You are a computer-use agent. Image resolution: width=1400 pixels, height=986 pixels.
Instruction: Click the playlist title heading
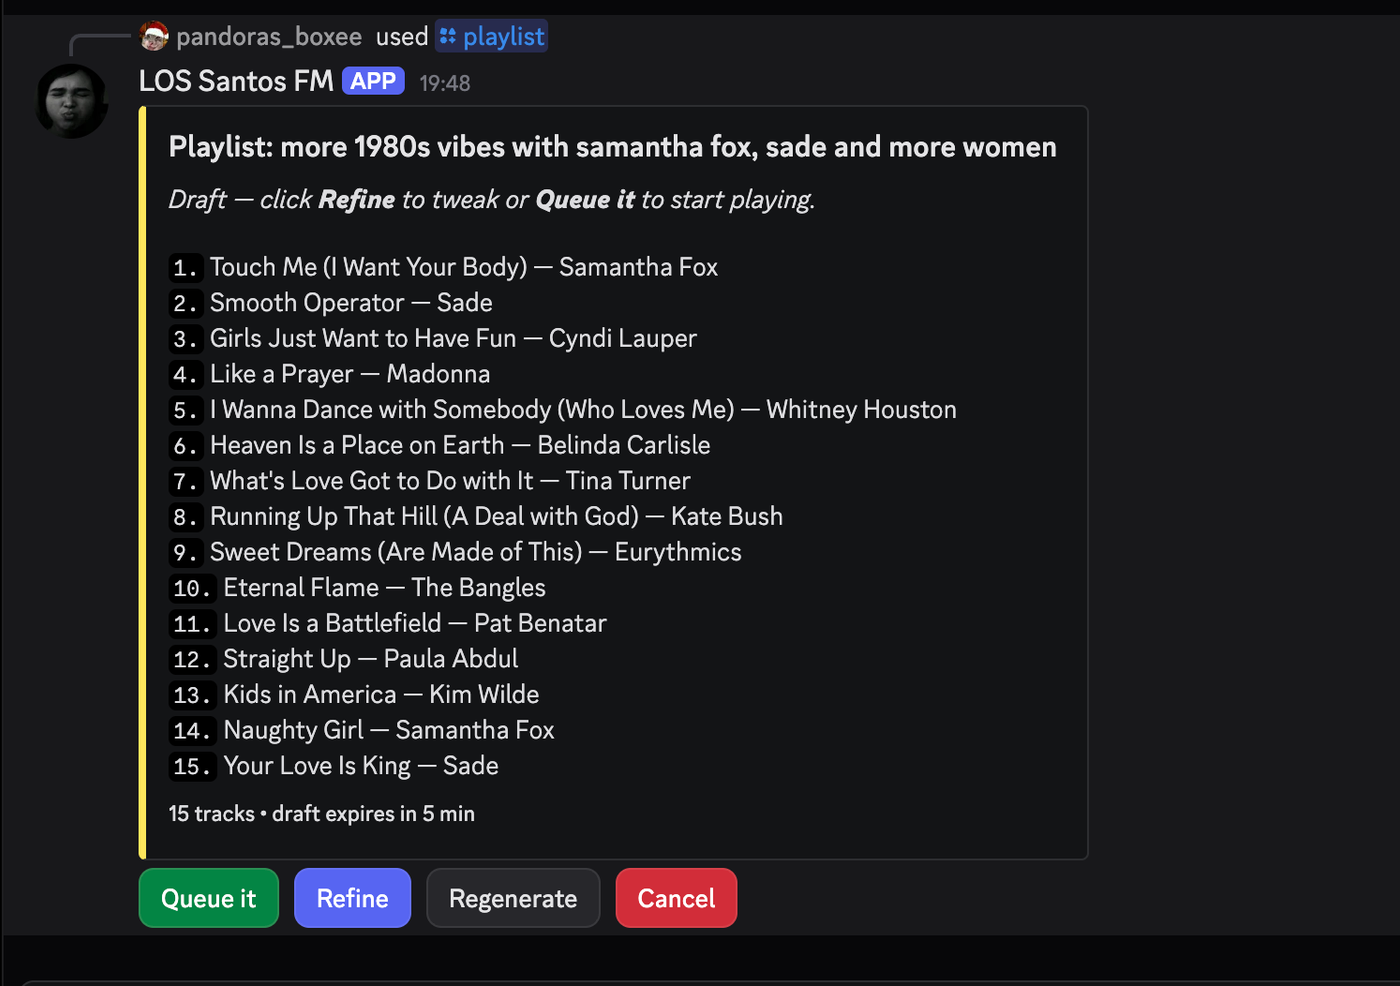(x=612, y=146)
